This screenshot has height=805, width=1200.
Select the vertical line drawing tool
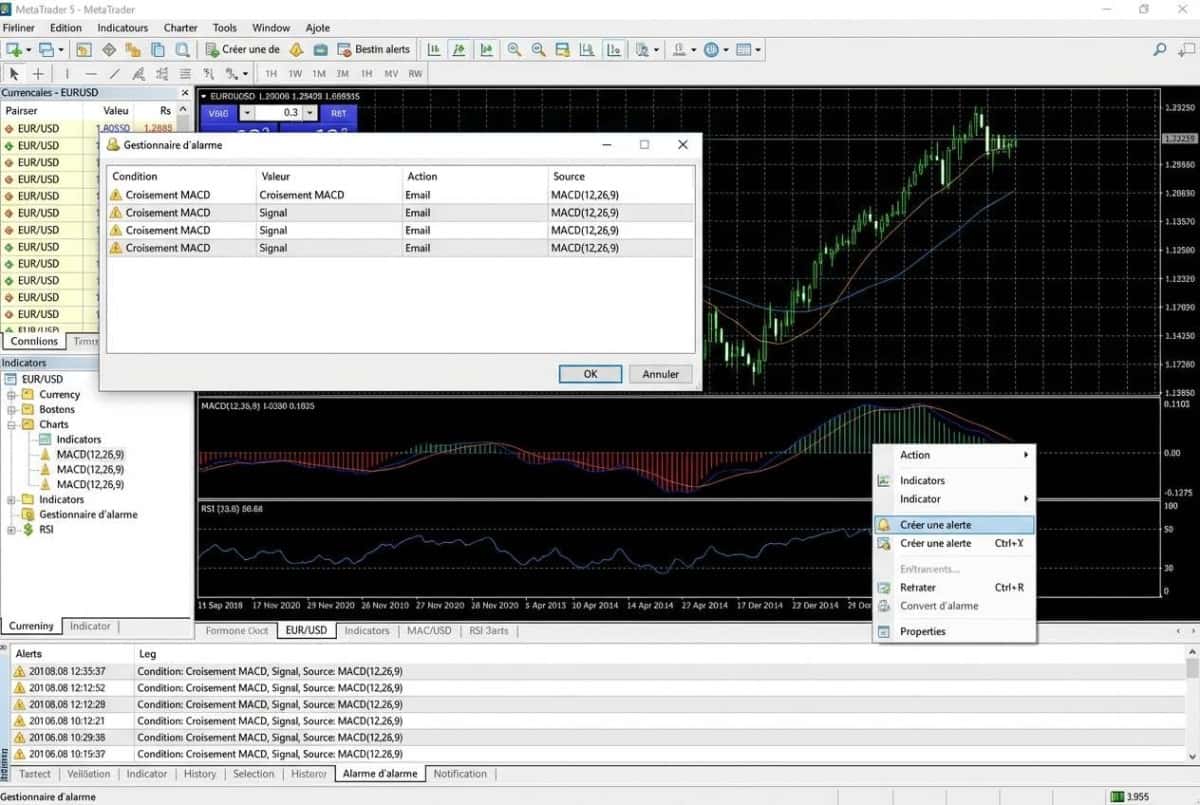pos(67,73)
